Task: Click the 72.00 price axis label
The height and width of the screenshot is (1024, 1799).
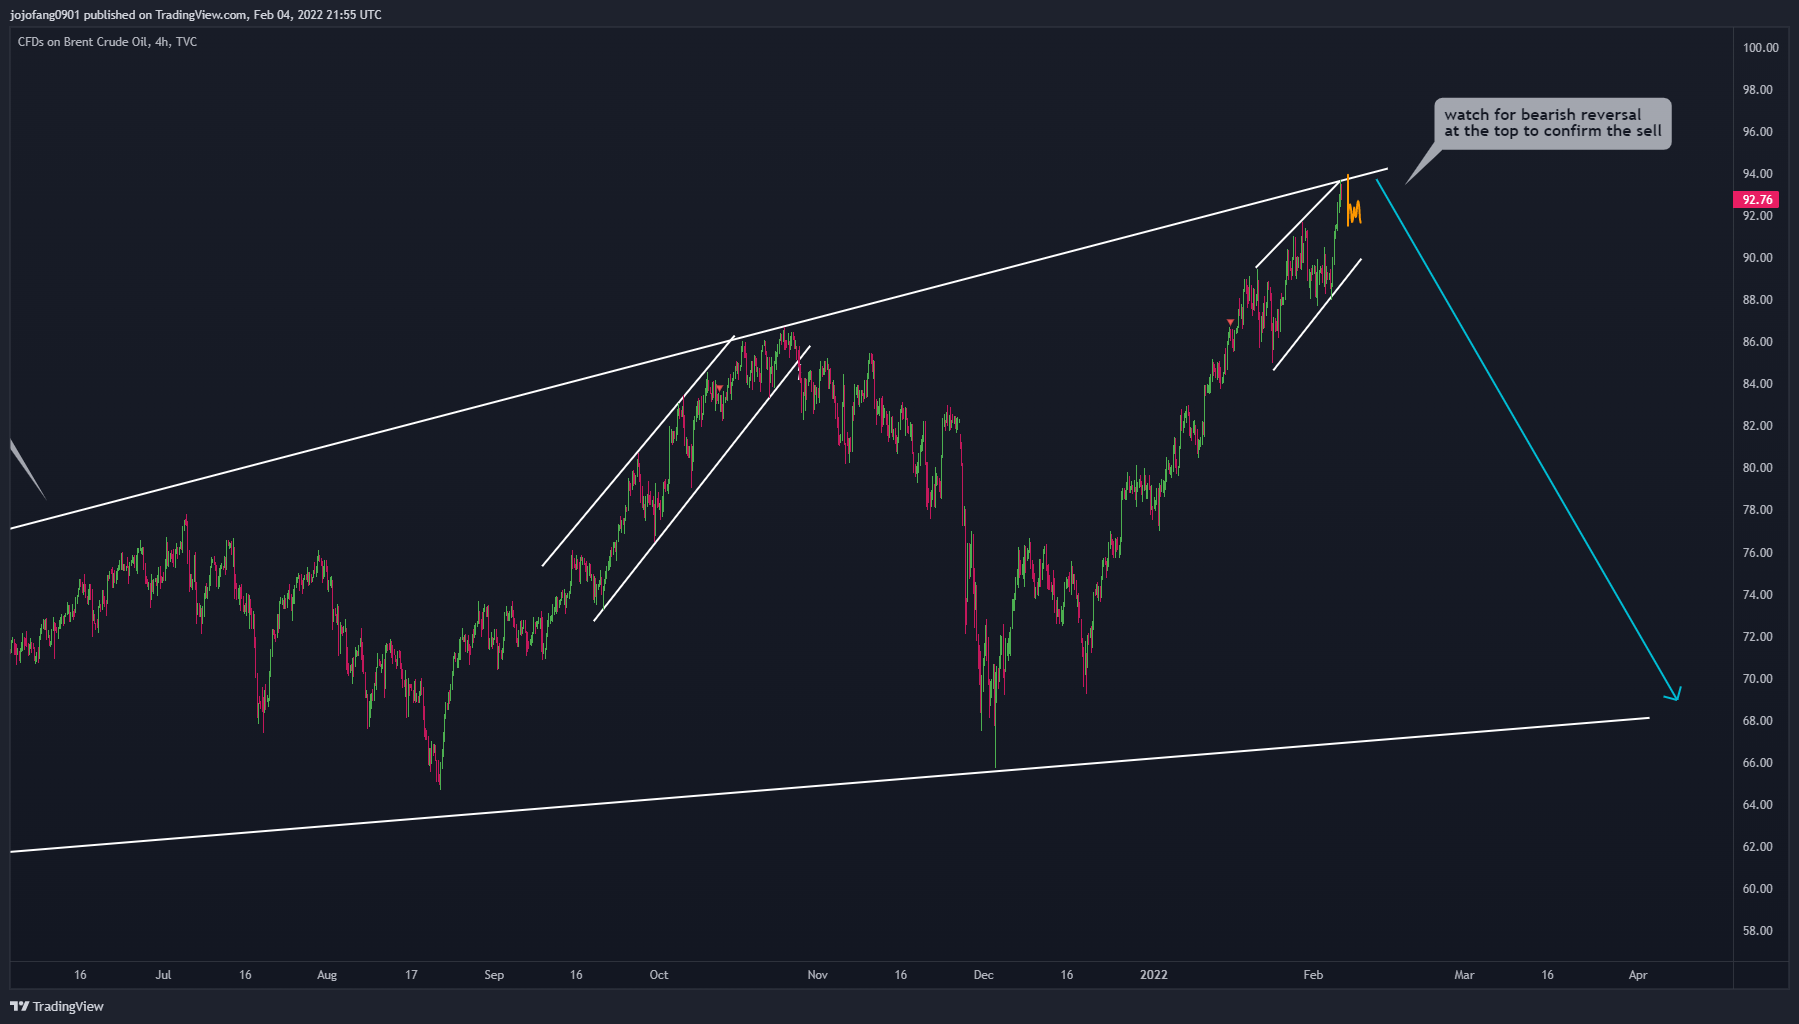Action: [1757, 637]
